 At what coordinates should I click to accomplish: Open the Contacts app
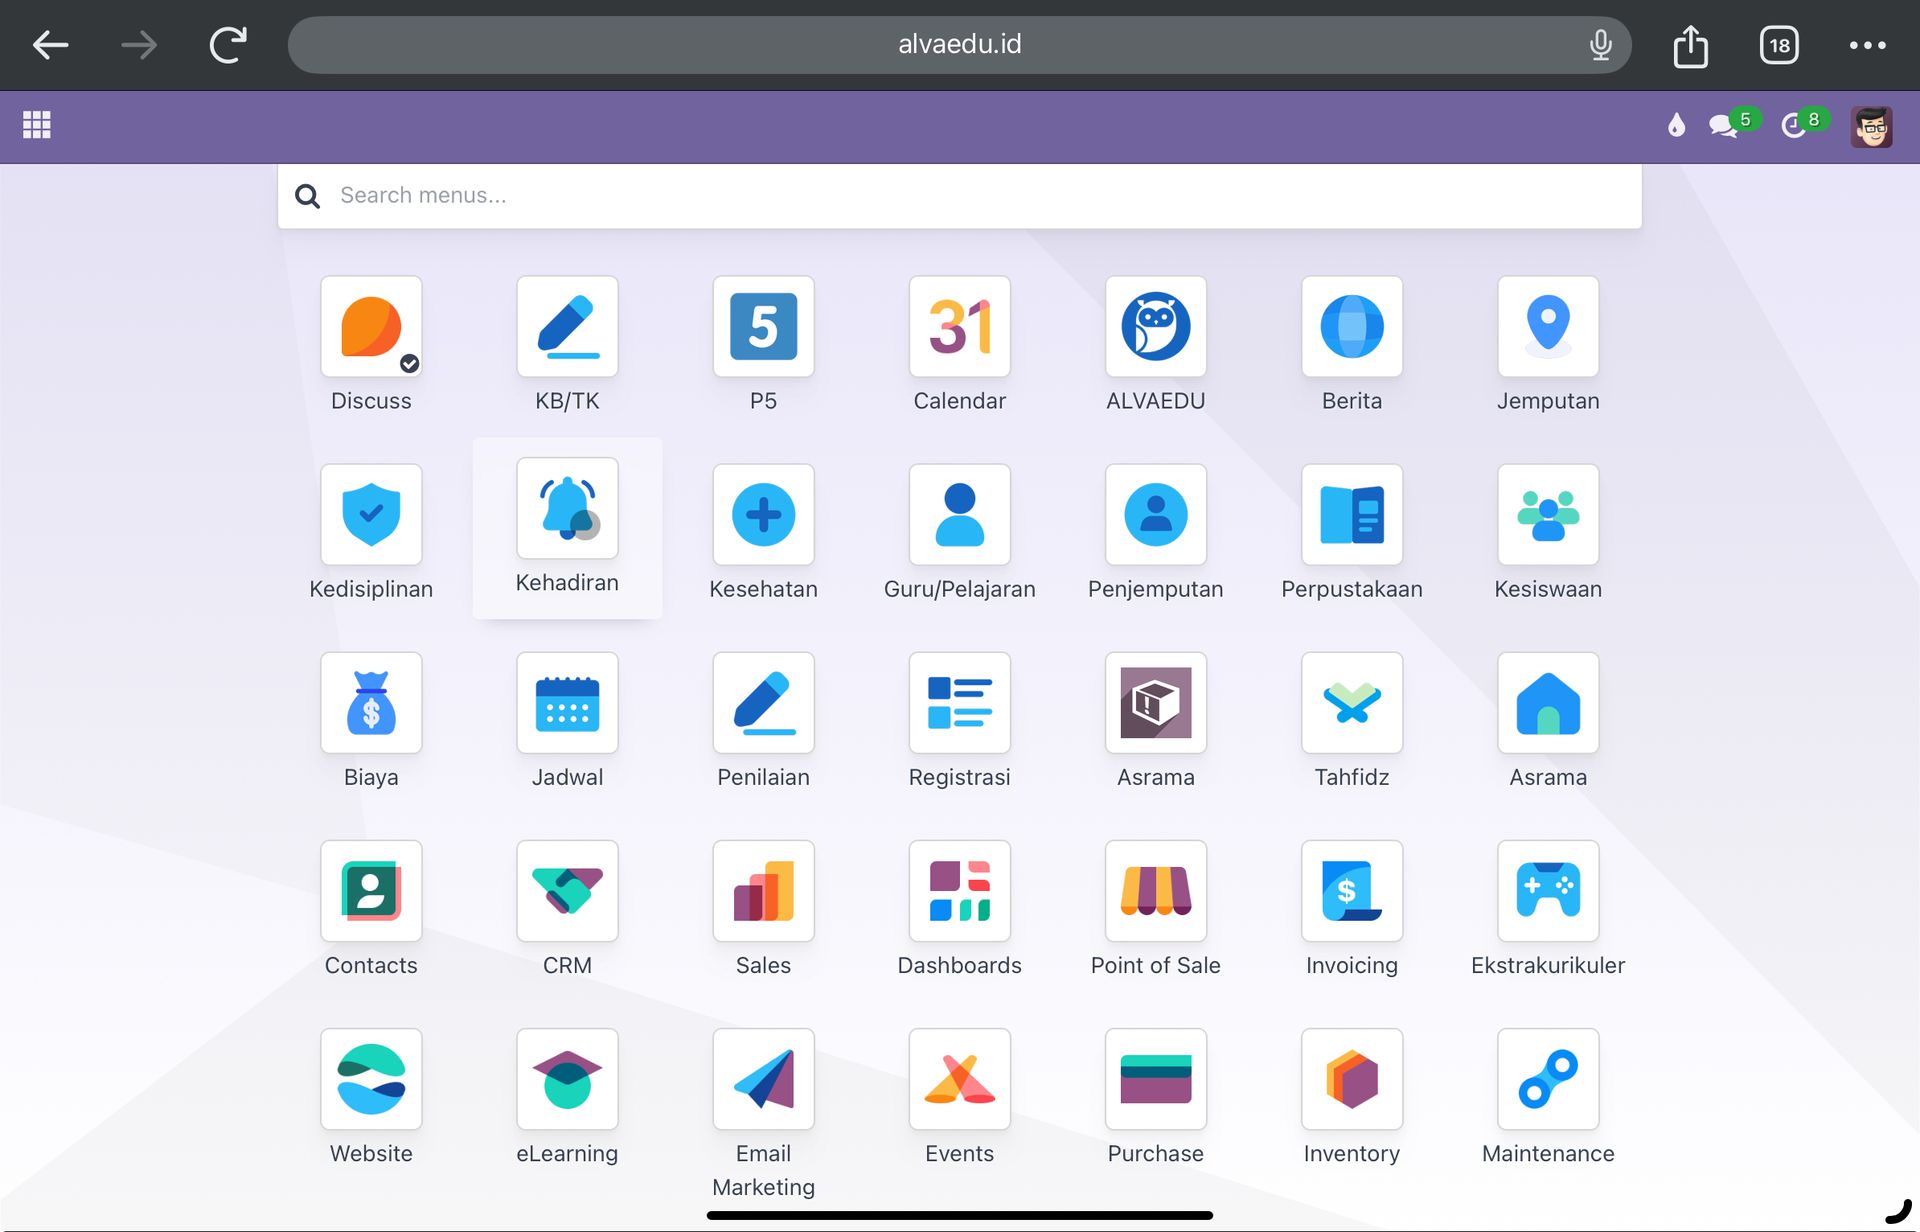pos(371,891)
